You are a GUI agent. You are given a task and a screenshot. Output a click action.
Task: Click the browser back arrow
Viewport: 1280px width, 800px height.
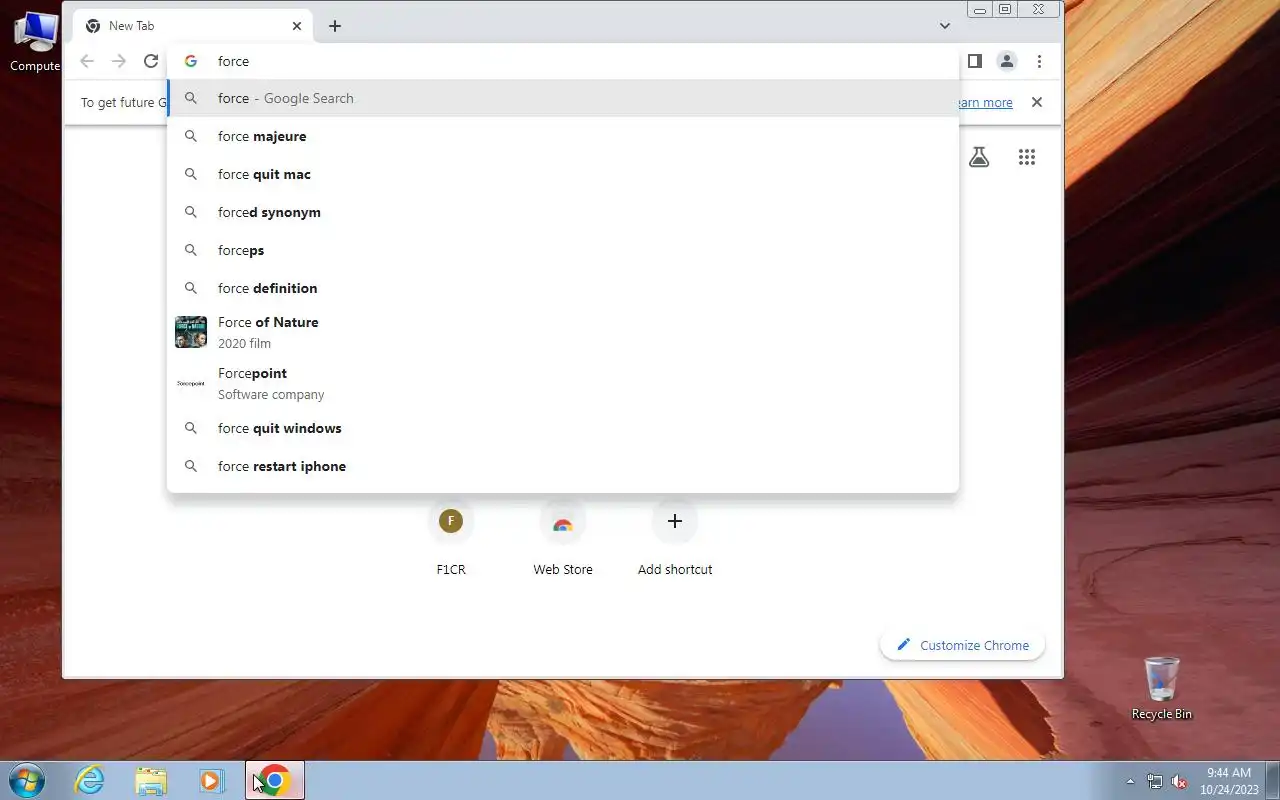87,61
